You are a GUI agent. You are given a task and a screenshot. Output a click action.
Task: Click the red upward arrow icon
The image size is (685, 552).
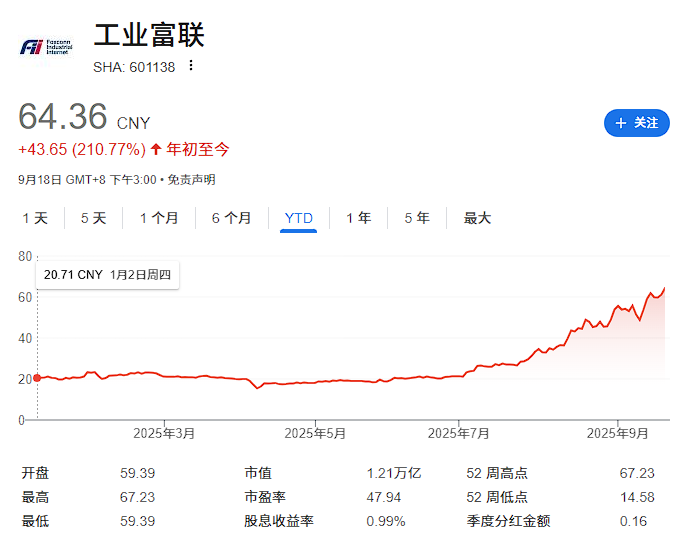coord(156,149)
